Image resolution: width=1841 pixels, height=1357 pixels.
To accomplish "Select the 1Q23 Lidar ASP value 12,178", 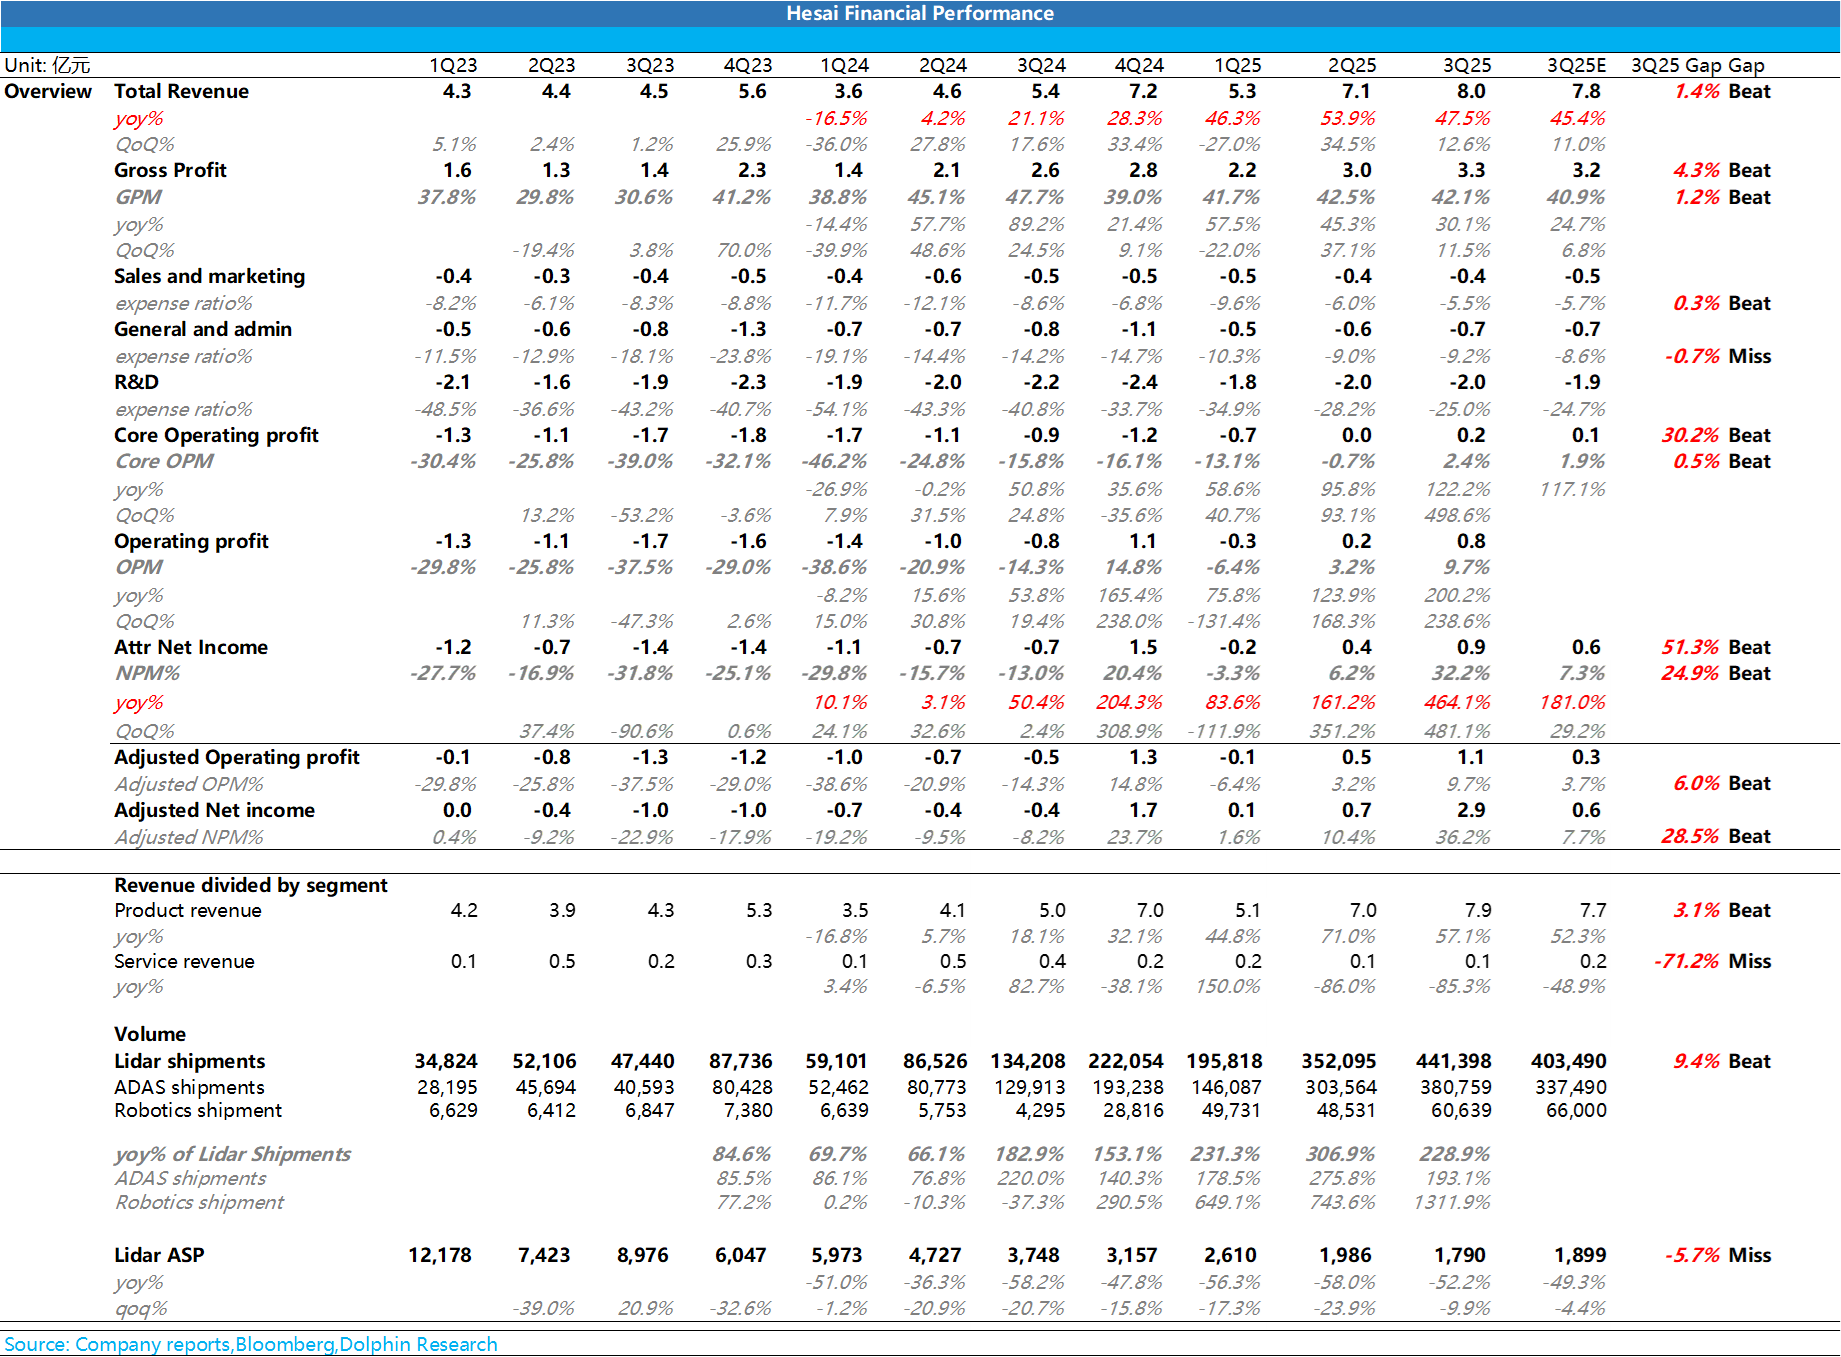I will (x=440, y=1255).
